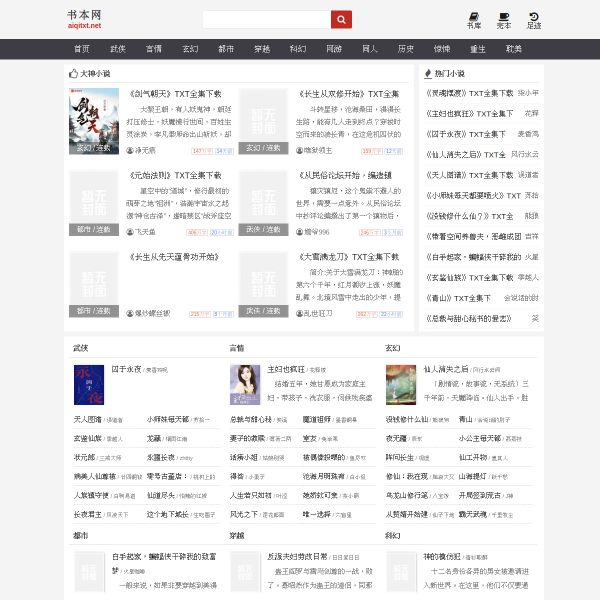Open the 惊悚 navigation category

tap(442, 49)
